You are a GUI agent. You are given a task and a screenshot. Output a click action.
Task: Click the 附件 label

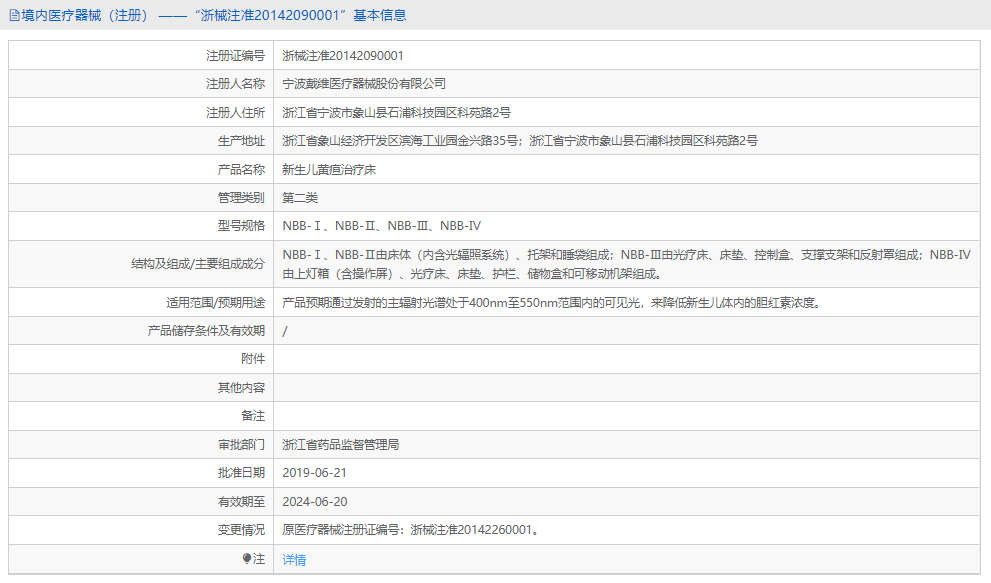point(253,359)
